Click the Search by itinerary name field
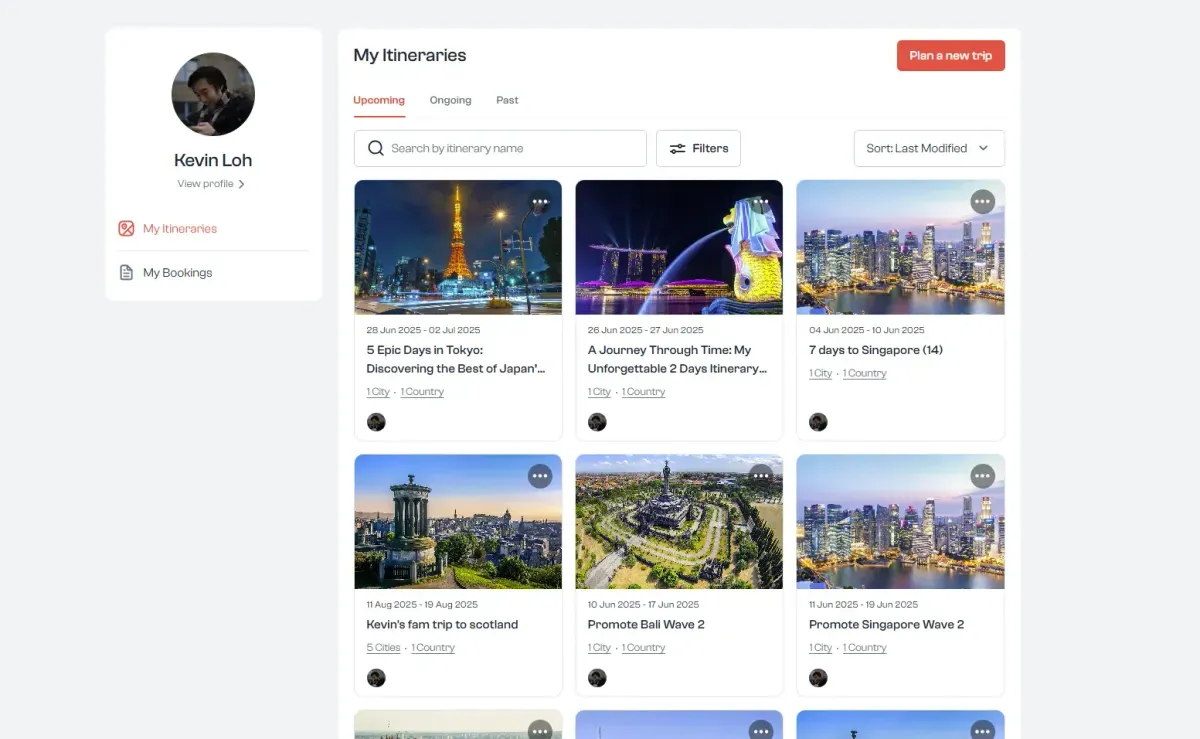 pos(500,148)
